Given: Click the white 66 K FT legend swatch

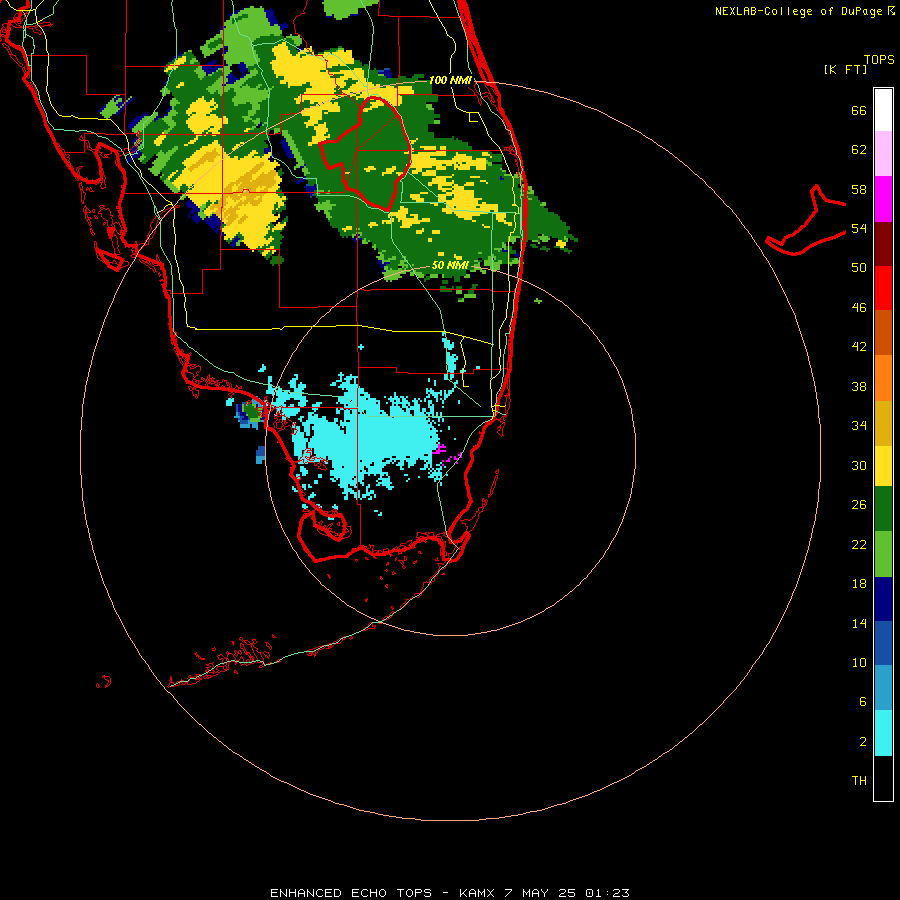Looking at the screenshot, I should (x=883, y=110).
